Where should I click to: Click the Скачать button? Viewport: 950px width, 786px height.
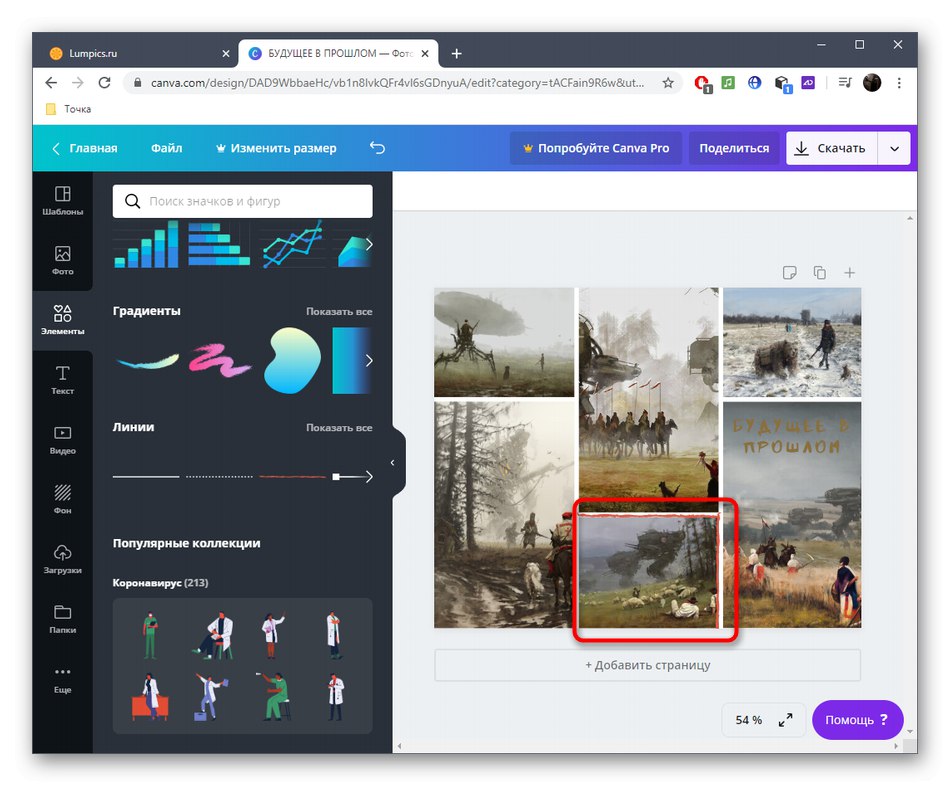pyautogui.click(x=832, y=148)
